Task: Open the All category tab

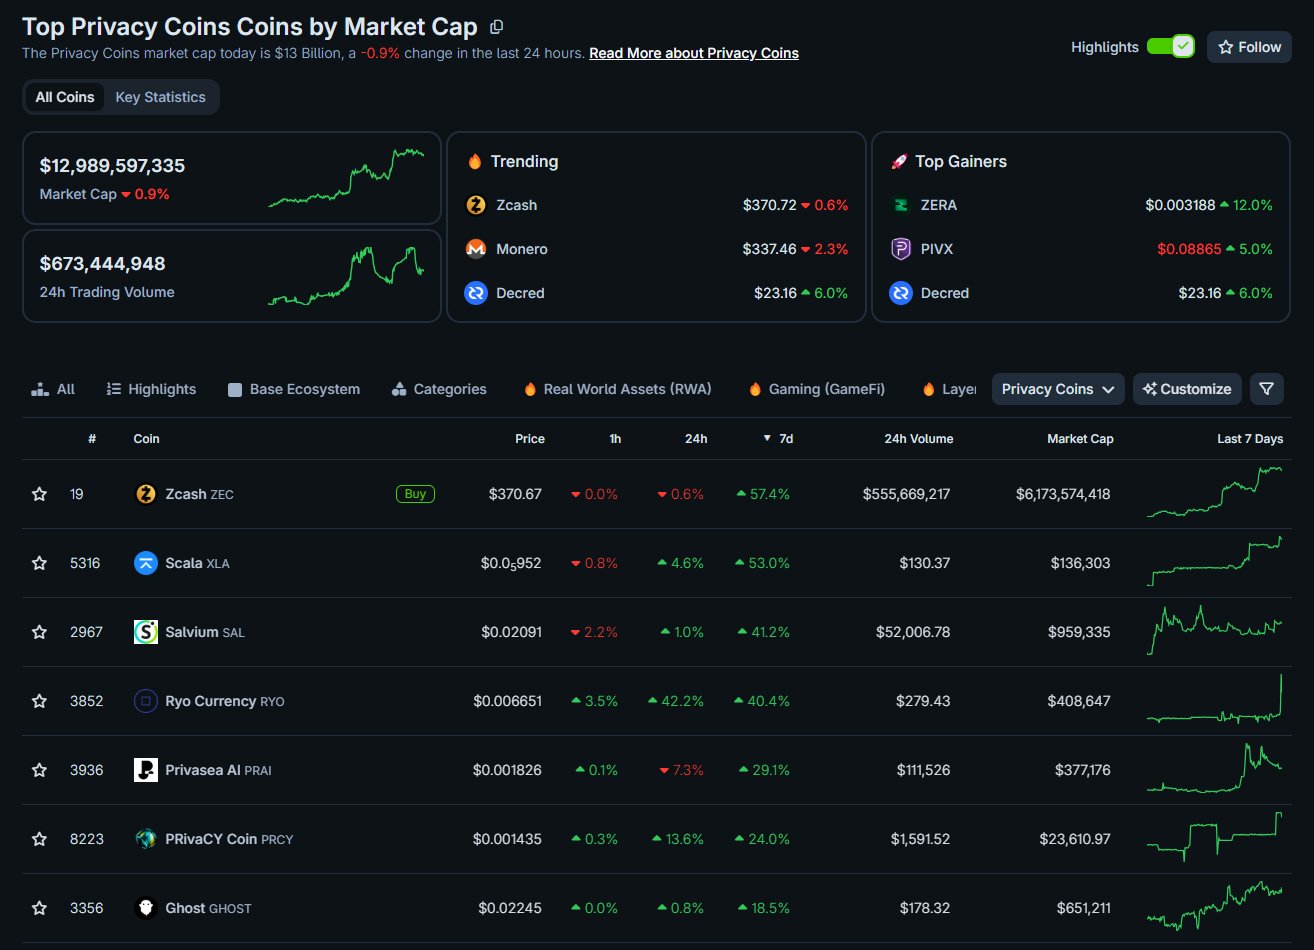Action: tap(54, 389)
